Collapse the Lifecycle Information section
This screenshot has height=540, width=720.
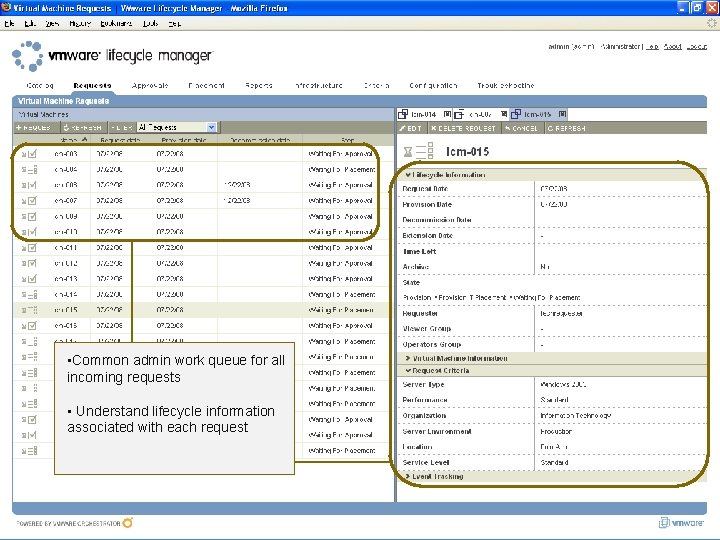click(408, 175)
